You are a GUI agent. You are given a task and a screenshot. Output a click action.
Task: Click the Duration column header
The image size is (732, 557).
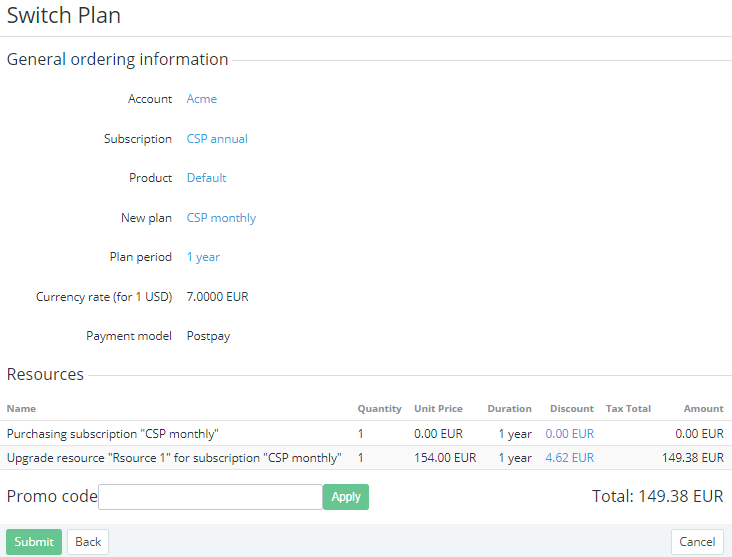[x=509, y=409]
